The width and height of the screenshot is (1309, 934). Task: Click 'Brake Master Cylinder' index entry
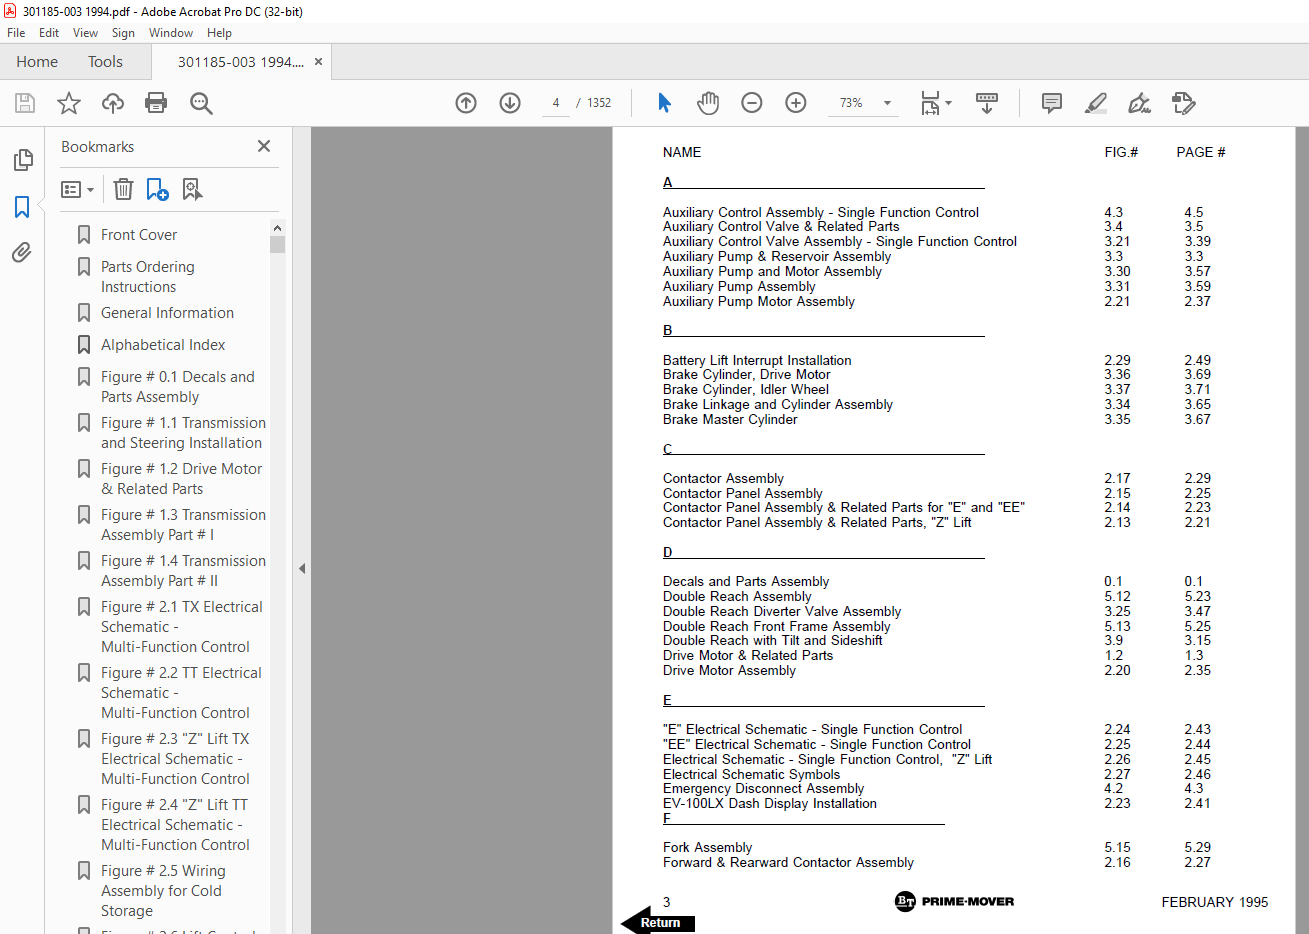730,419
